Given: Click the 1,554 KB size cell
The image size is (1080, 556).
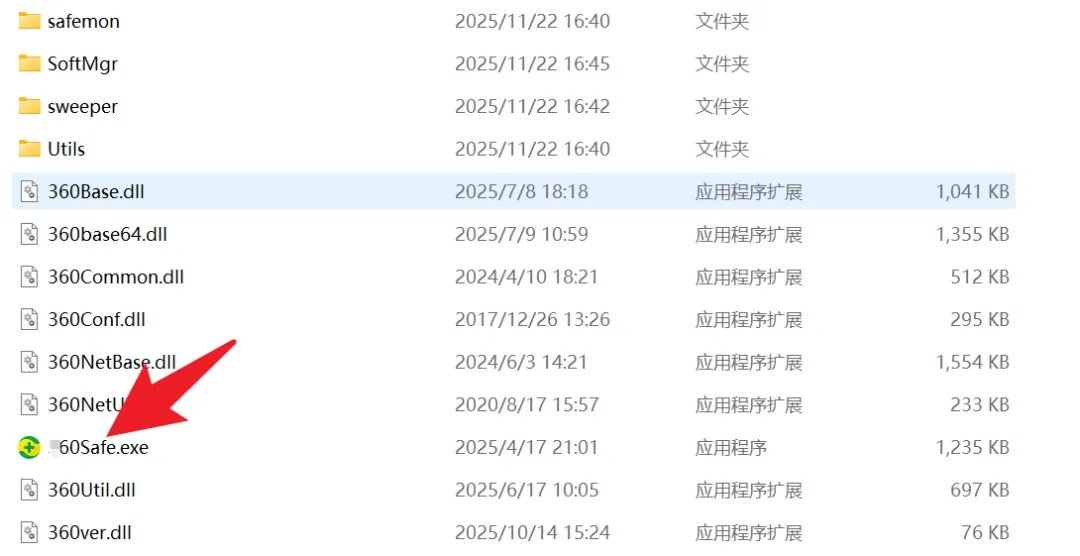Looking at the screenshot, I should click(x=973, y=362).
